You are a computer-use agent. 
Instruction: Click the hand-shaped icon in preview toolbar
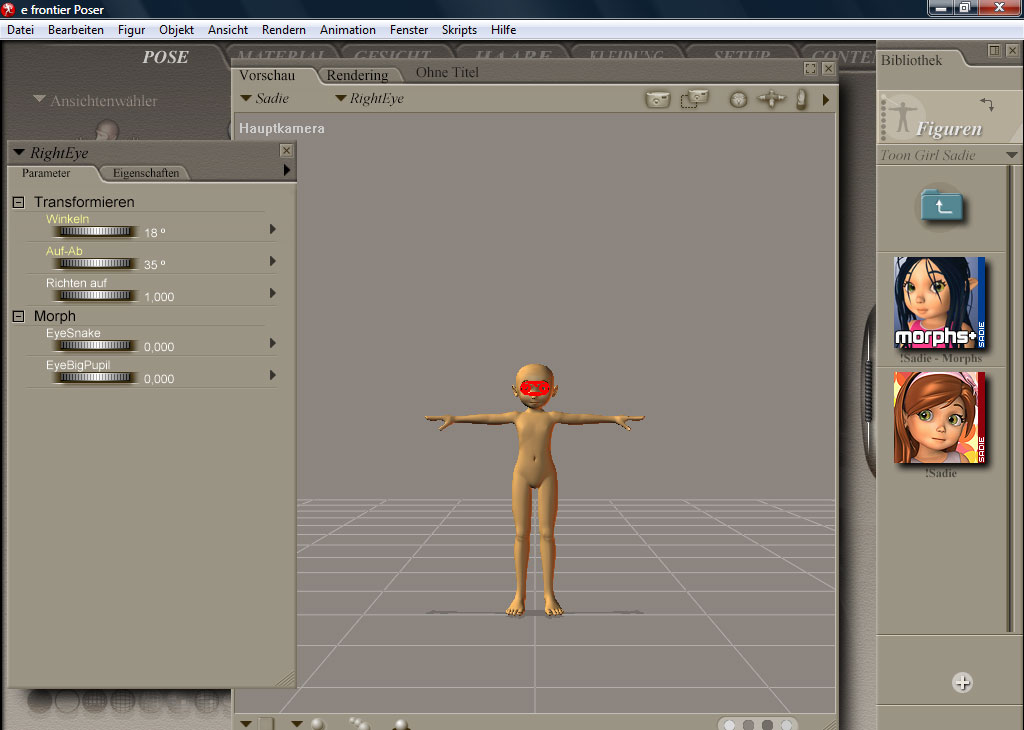(x=801, y=99)
